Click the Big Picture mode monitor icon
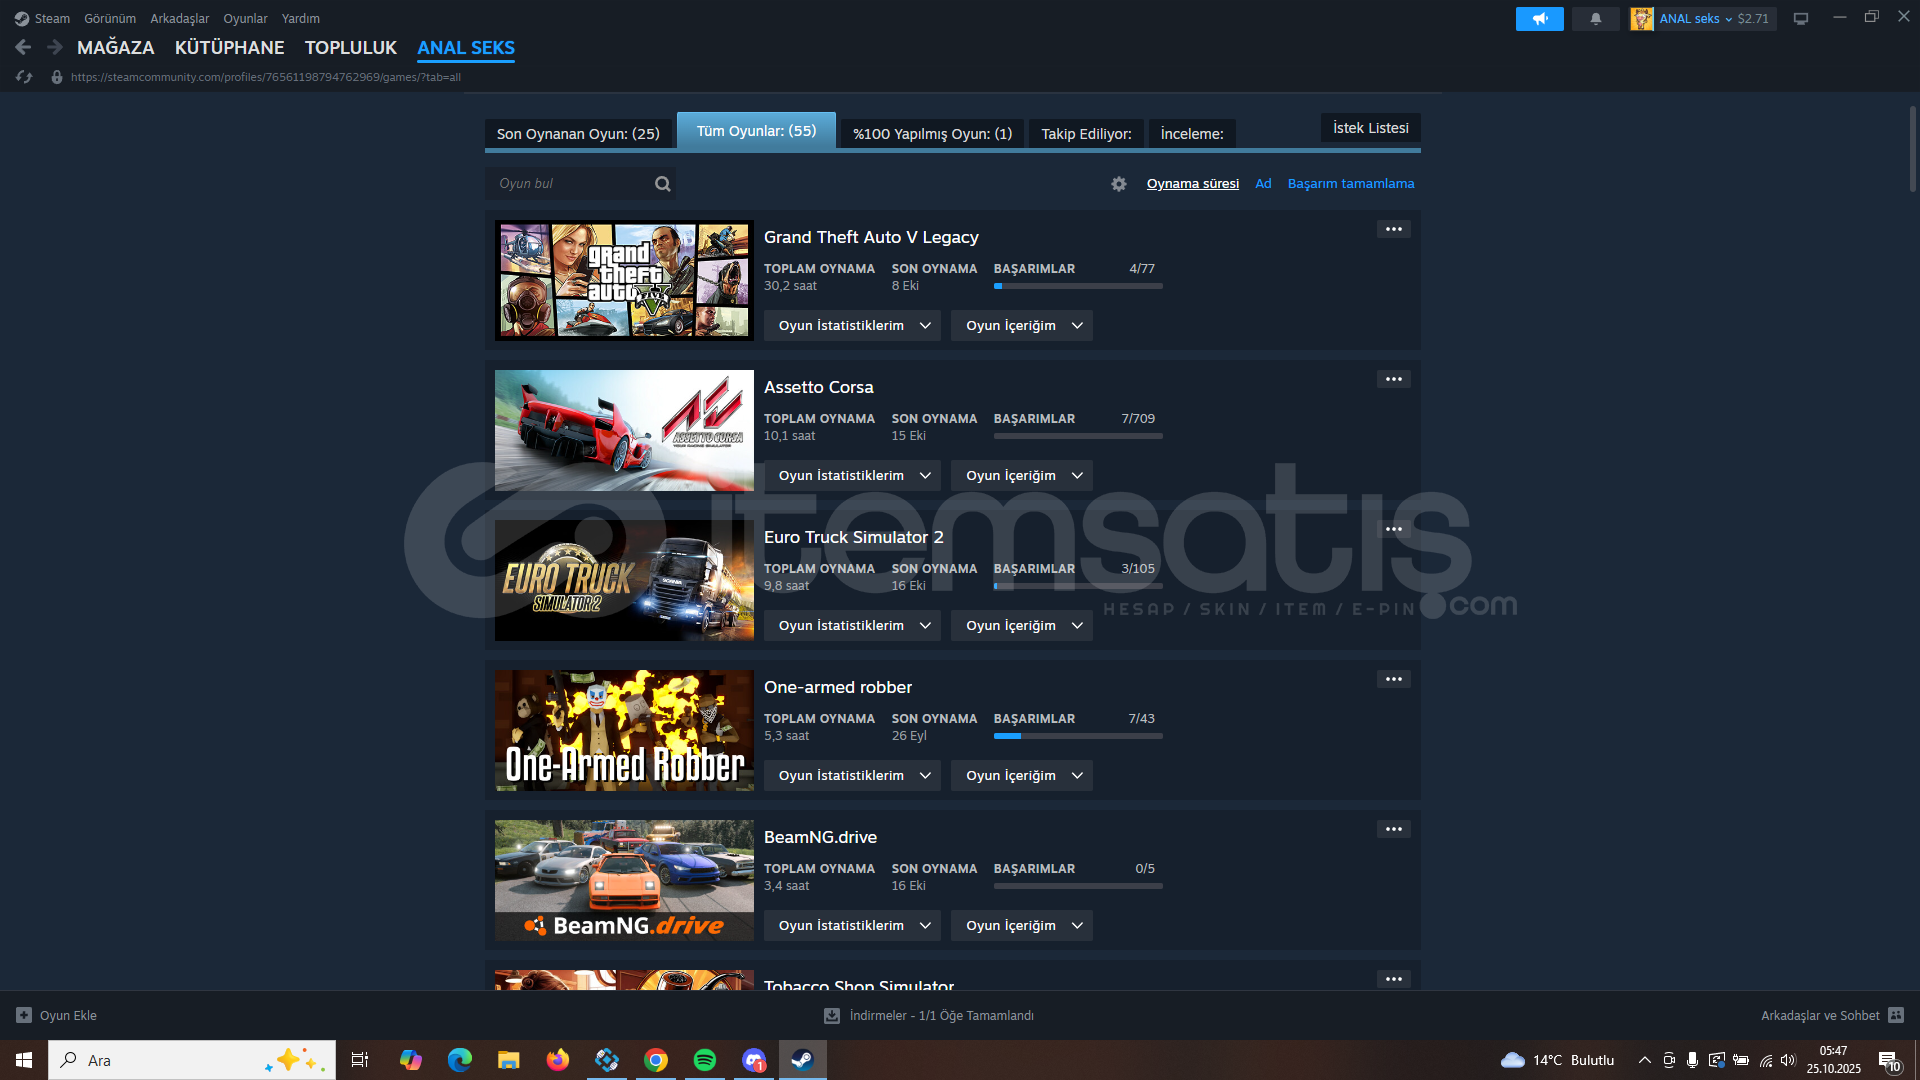Image resolution: width=1920 pixels, height=1080 pixels. (x=1800, y=19)
